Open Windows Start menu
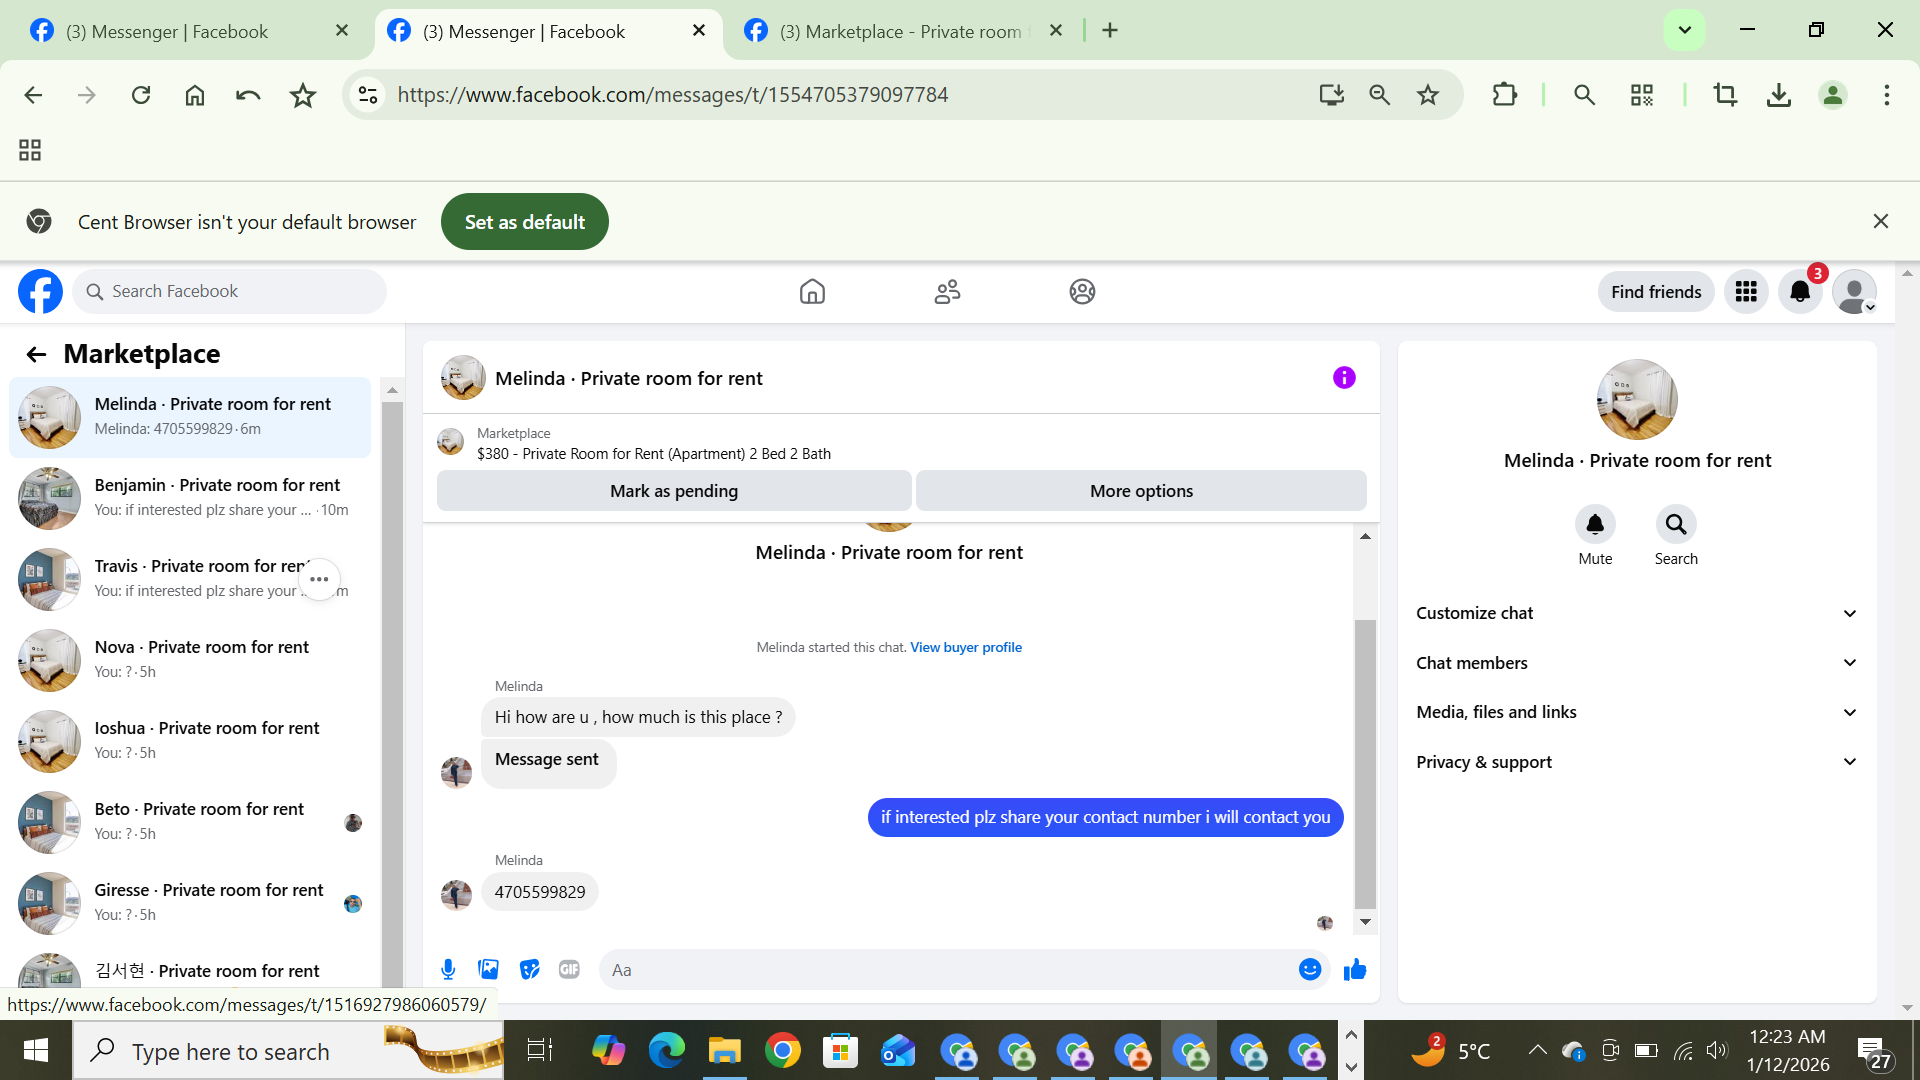Image resolution: width=1920 pixels, height=1080 pixels. pos(36,1050)
